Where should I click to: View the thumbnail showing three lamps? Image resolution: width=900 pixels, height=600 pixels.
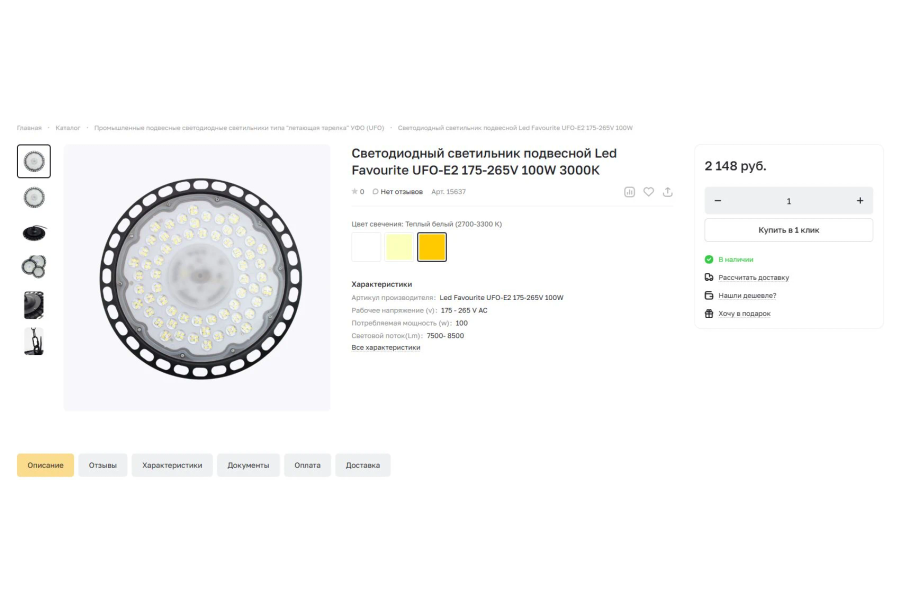[34, 267]
